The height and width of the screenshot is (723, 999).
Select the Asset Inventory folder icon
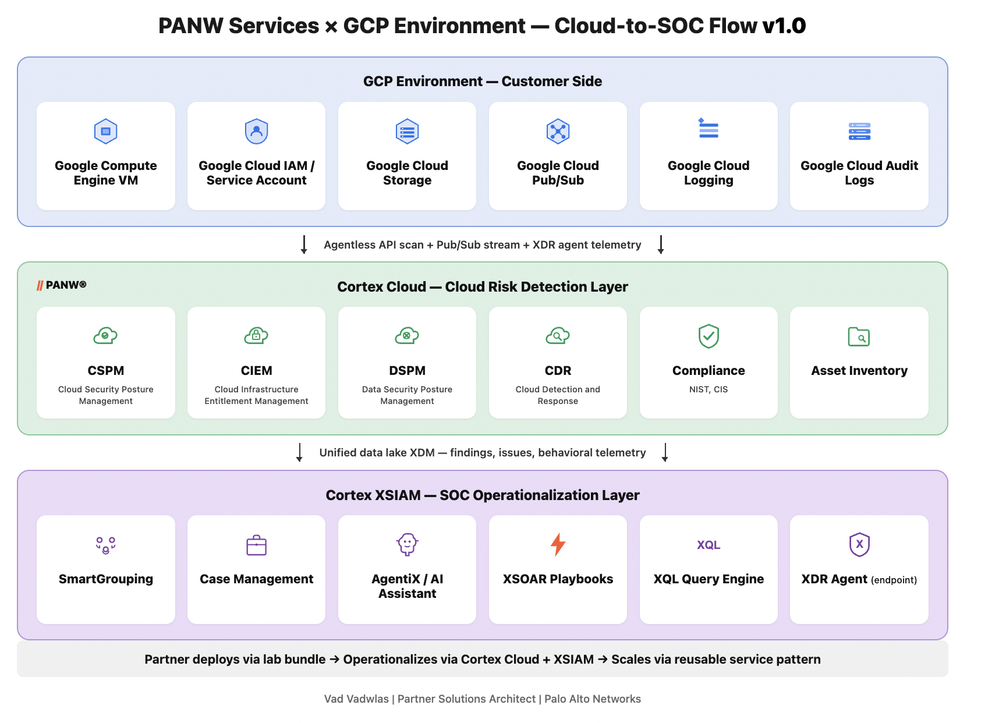click(x=859, y=337)
